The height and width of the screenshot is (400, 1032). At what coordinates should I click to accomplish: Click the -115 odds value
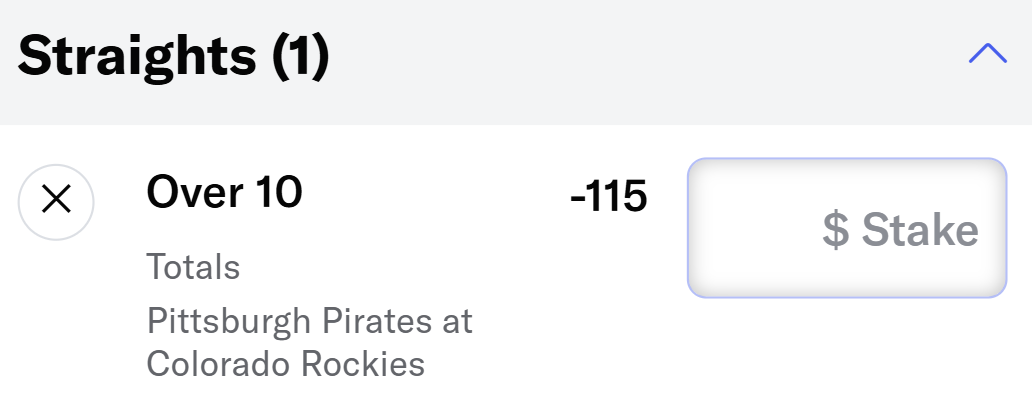click(608, 196)
